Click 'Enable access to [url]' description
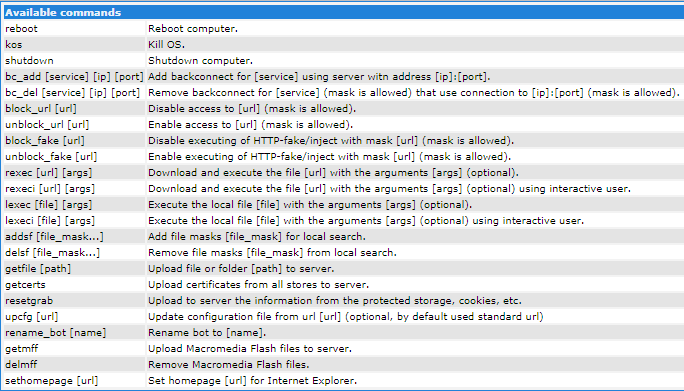Screen dimensions: 684x391 pos(251,125)
